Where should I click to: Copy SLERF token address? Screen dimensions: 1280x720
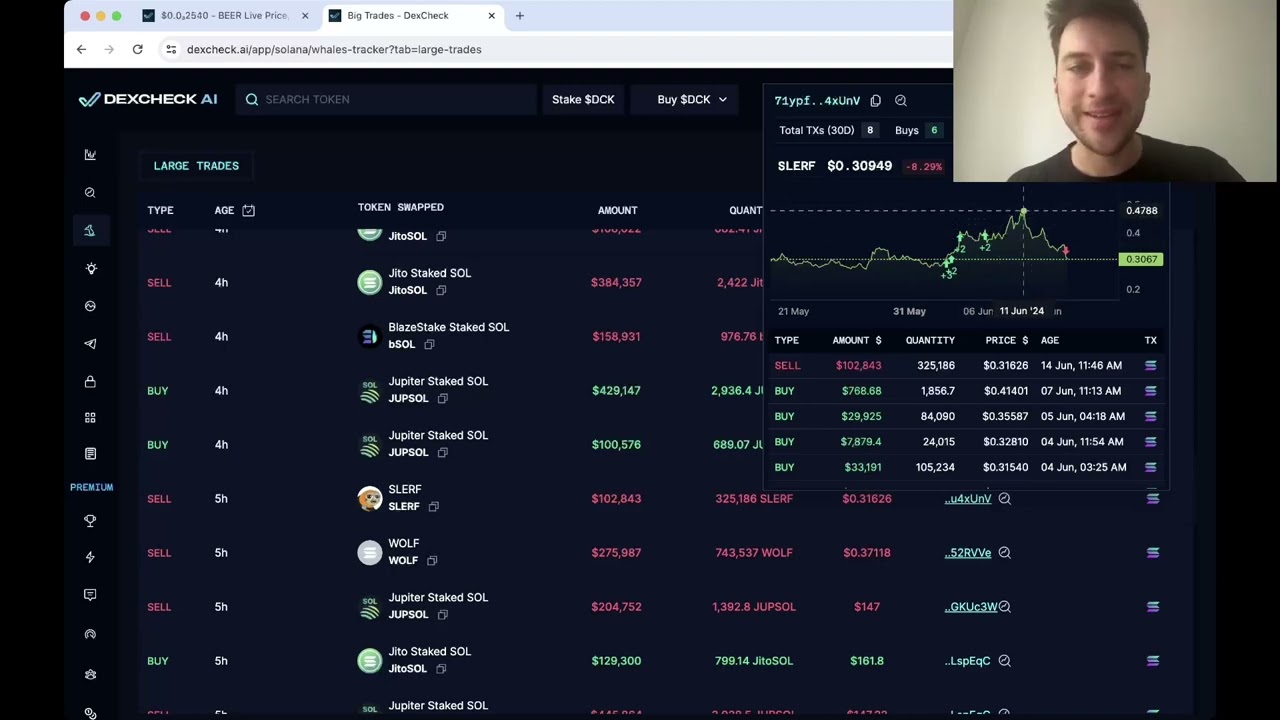pyautogui.click(x=433, y=506)
